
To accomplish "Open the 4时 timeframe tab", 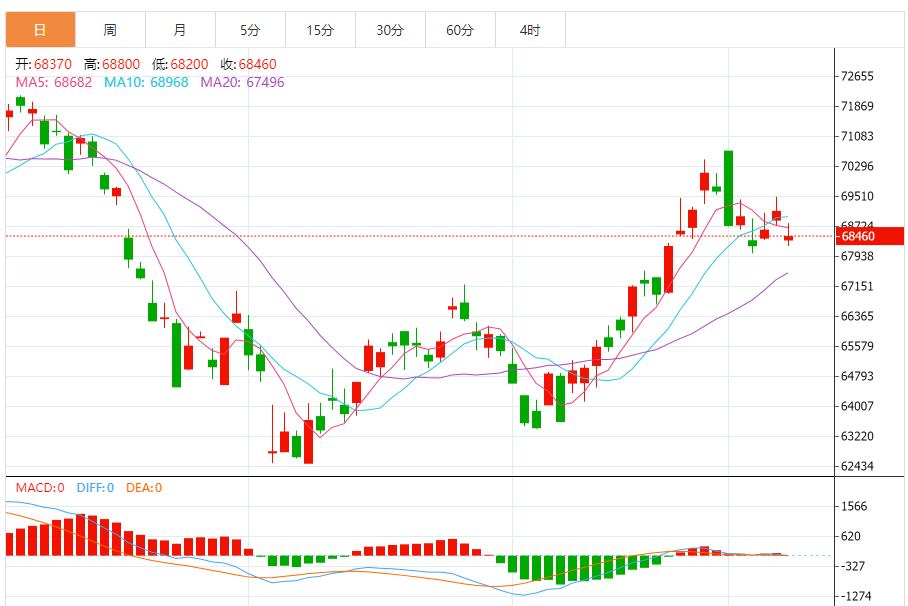I will (530, 30).
